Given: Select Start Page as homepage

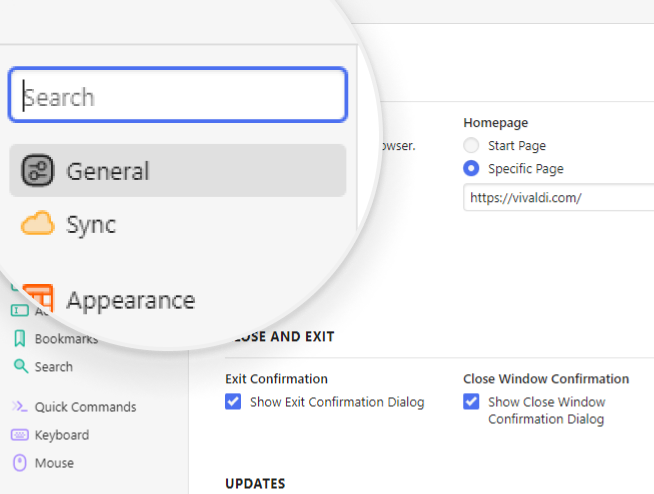Looking at the screenshot, I should point(471,145).
